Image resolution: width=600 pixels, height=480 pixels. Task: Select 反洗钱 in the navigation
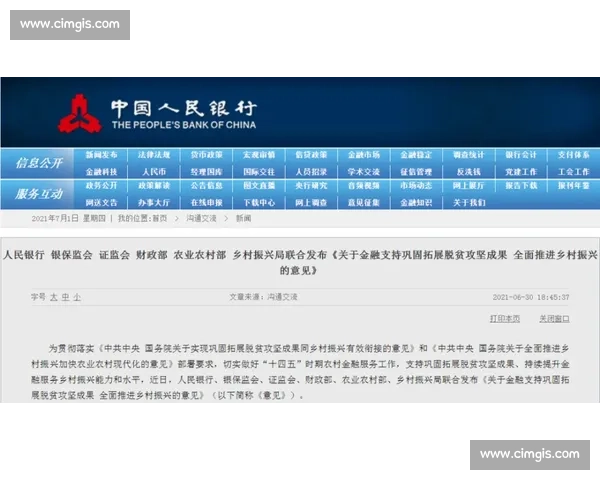[x=468, y=171]
